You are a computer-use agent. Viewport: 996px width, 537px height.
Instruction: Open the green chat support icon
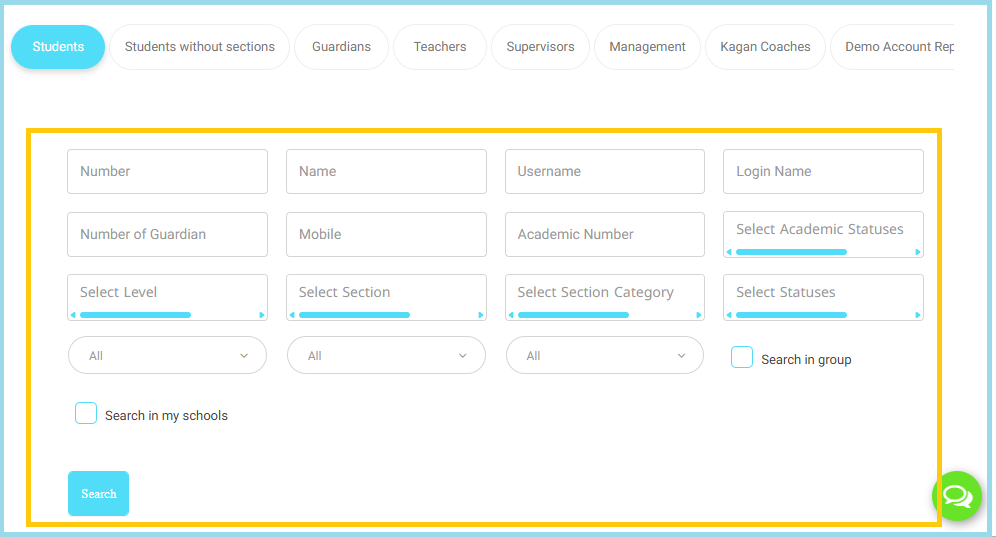click(956, 496)
